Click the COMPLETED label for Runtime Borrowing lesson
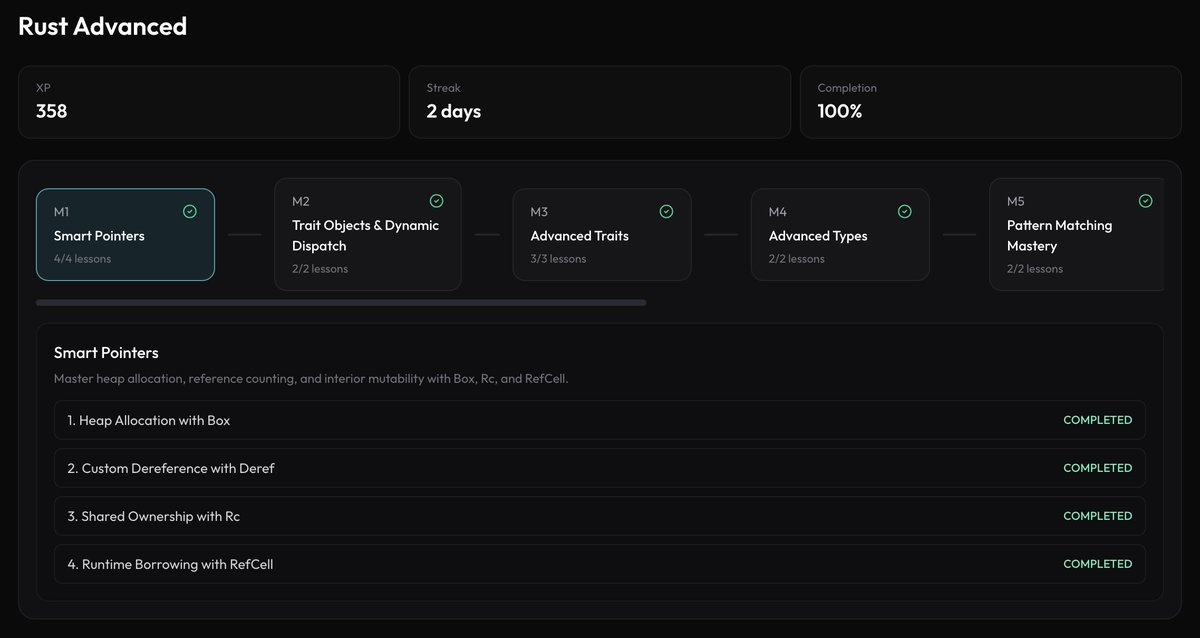 click(1097, 564)
